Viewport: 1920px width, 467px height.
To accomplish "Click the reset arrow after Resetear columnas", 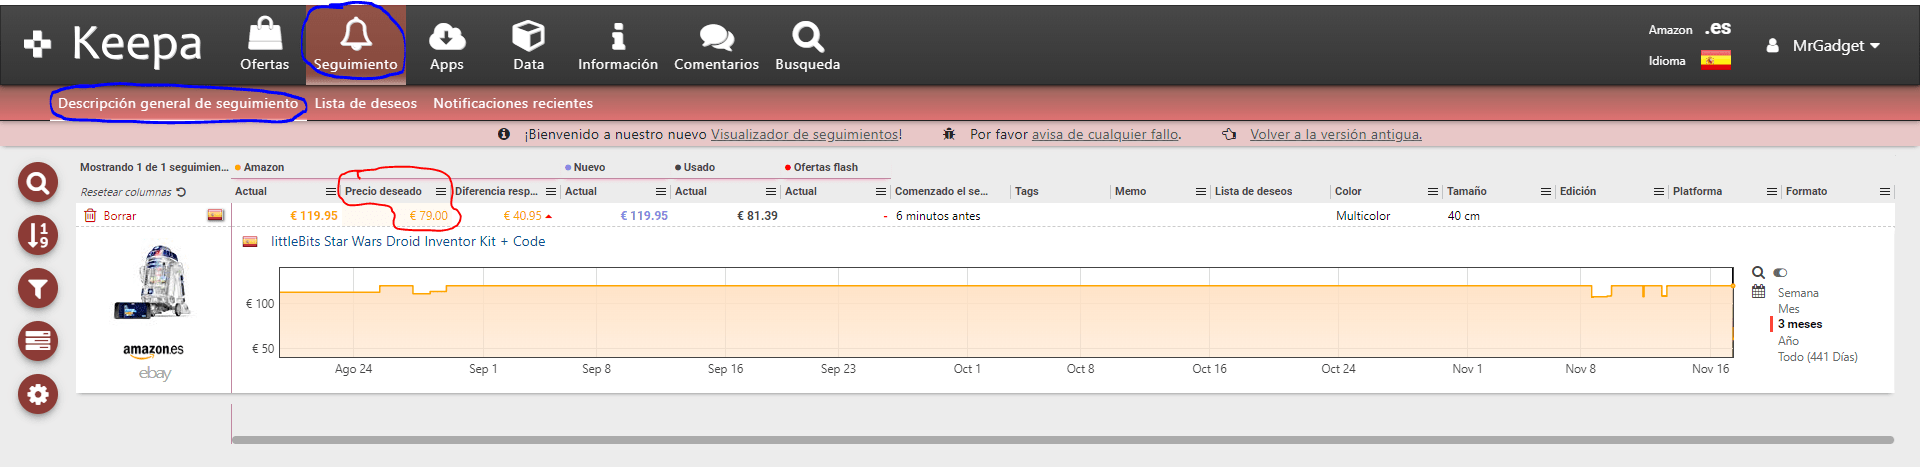I will (181, 192).
